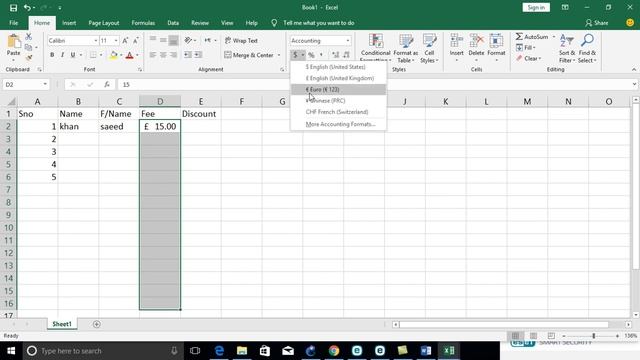Screen dimensions: 640x360
Task: Toggle Underline formatting
Action: pos(73,55)
